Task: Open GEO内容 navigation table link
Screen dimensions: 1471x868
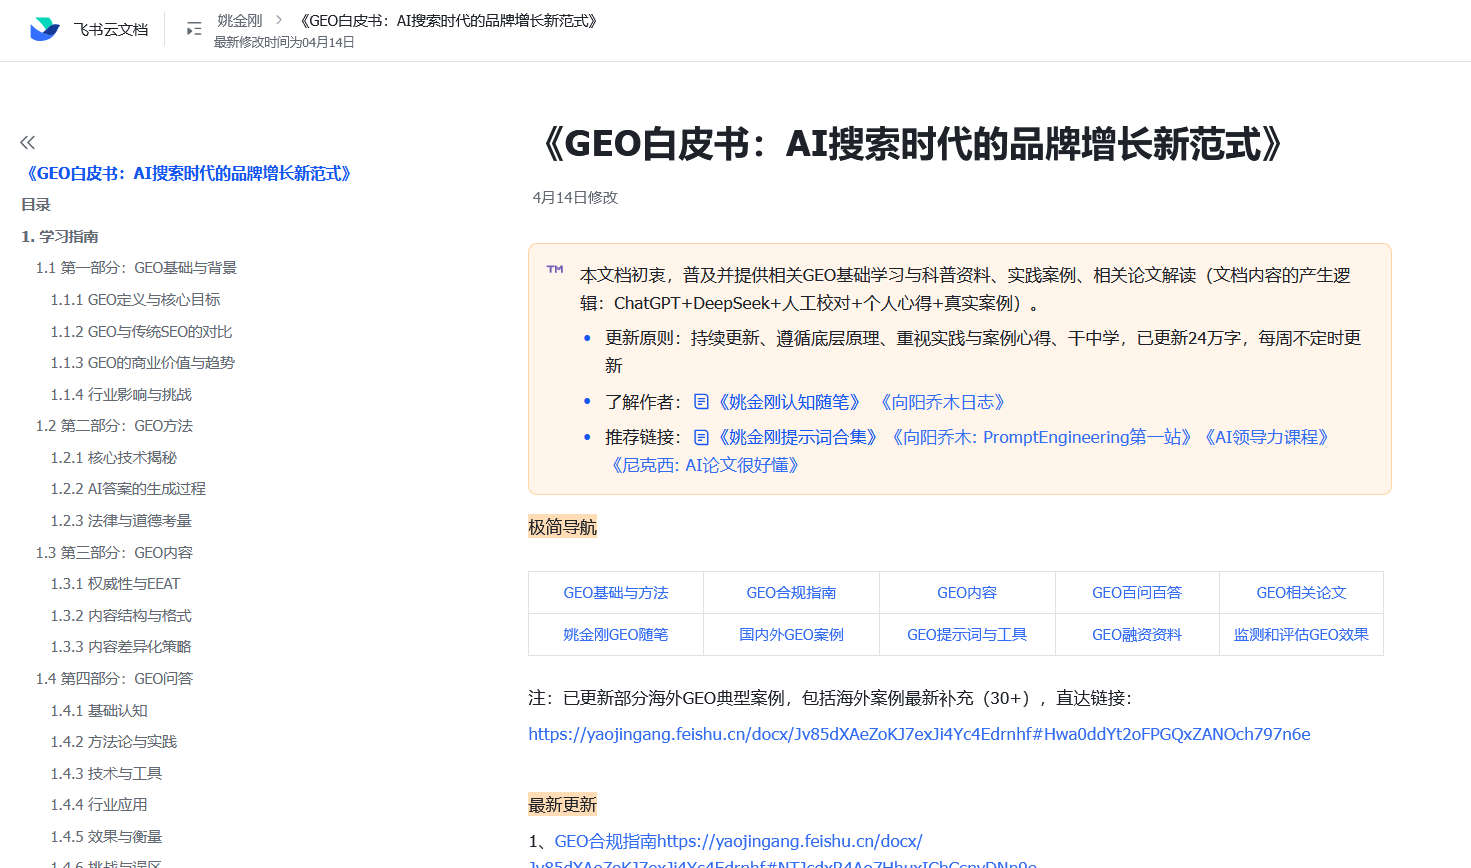Action: coord(967,593)
